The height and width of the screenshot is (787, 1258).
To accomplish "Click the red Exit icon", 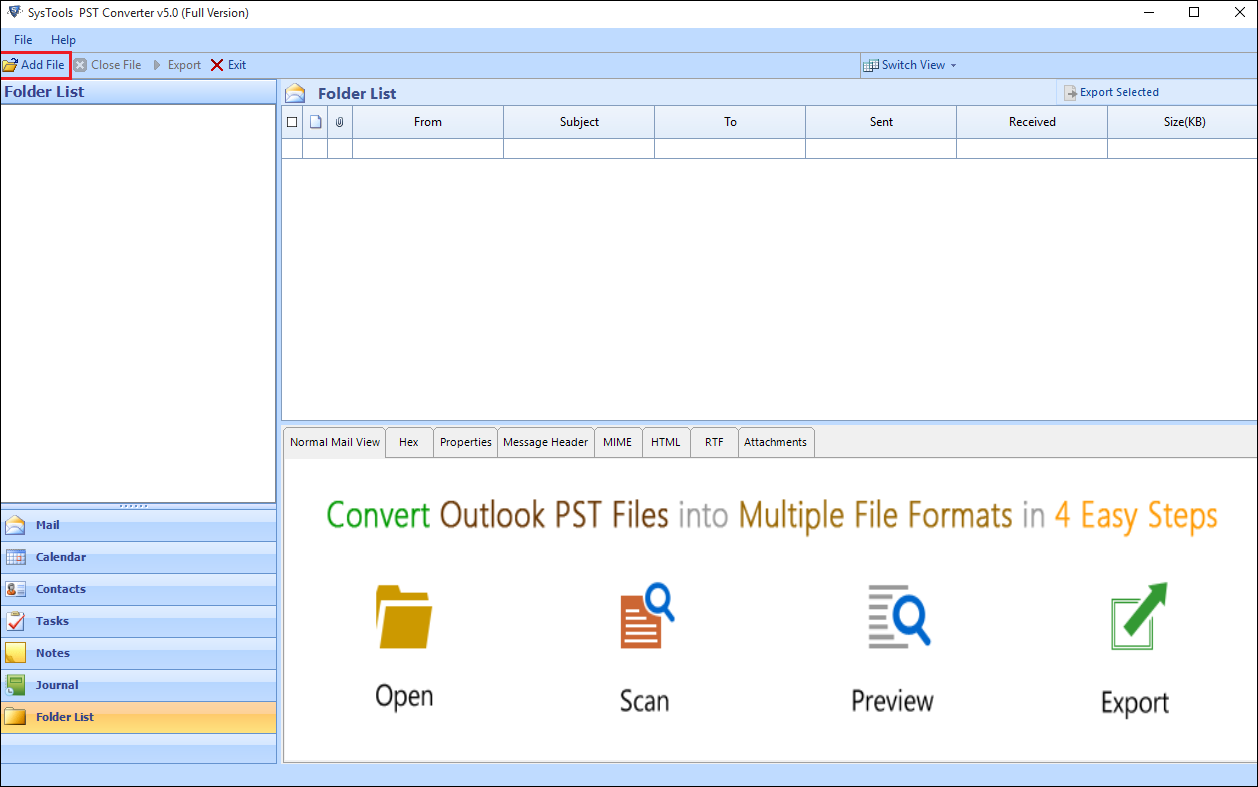I will tap(217, 65).
